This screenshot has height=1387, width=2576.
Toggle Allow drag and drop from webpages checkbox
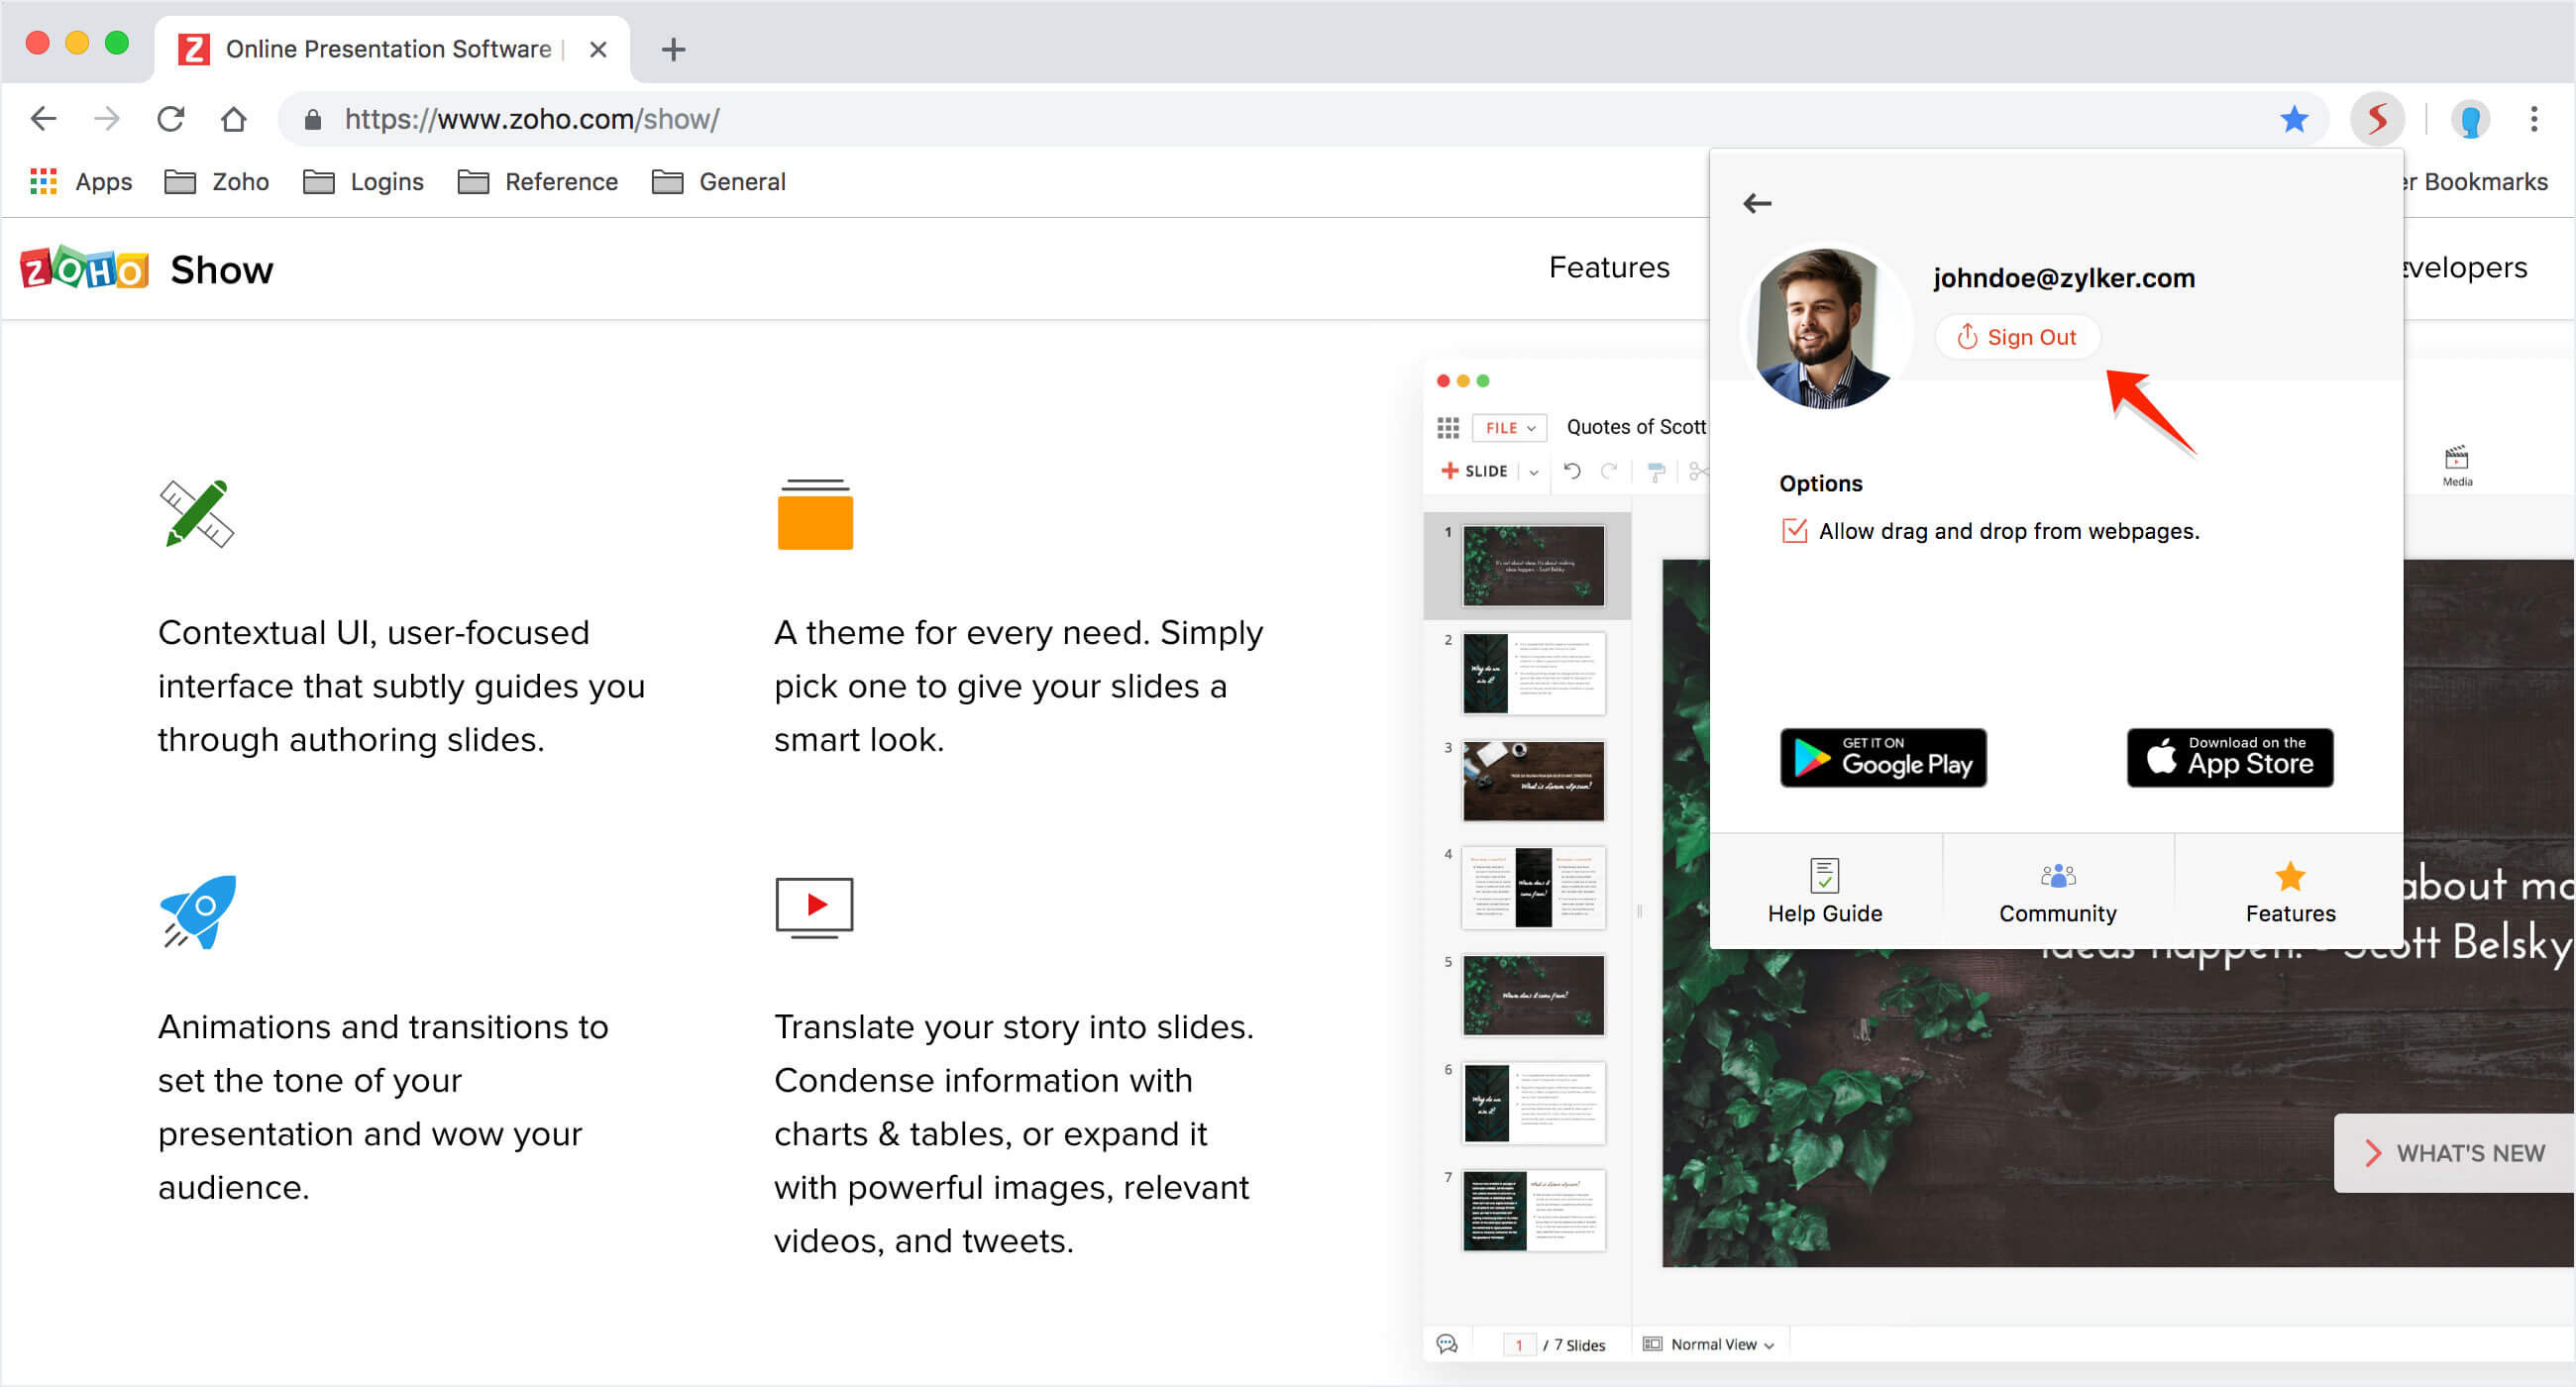pyautogui.click(x=1790, y=531)
